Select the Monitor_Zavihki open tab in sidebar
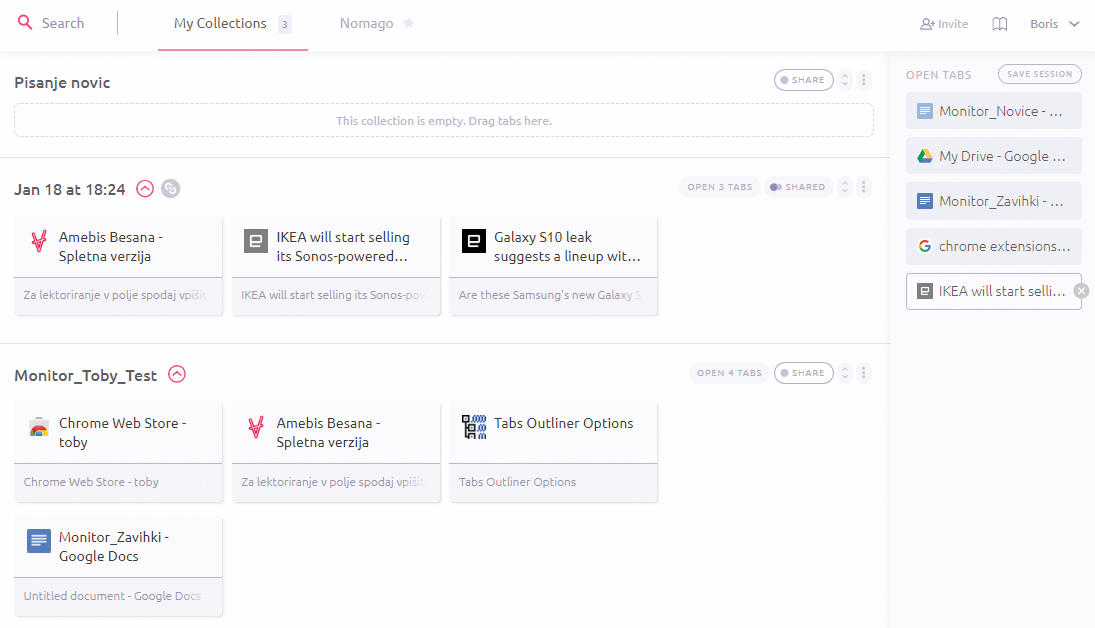 pos(993,201)
